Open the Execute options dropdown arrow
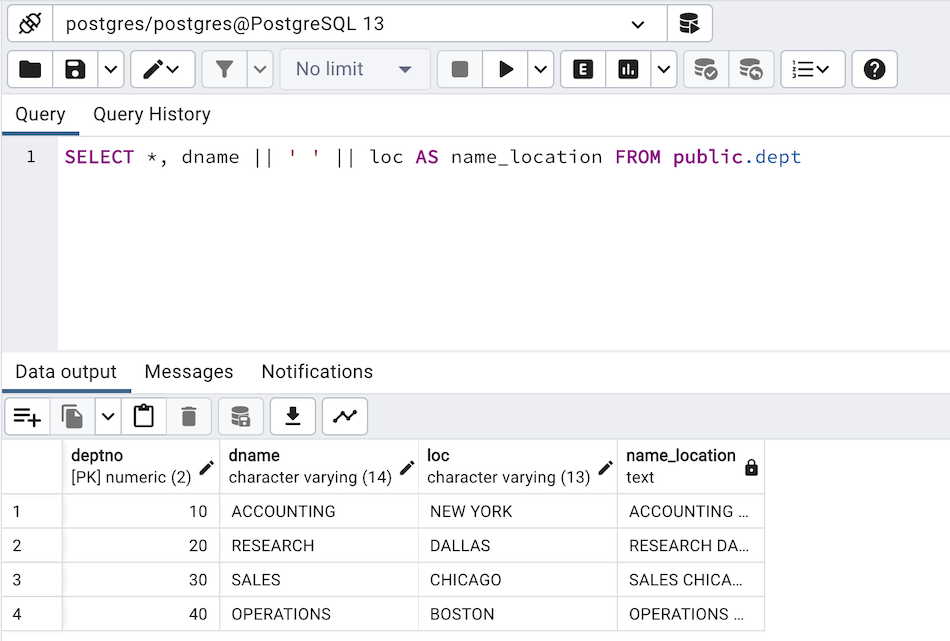950x641 pixels. pyautogui.click(x=541, y=69)
